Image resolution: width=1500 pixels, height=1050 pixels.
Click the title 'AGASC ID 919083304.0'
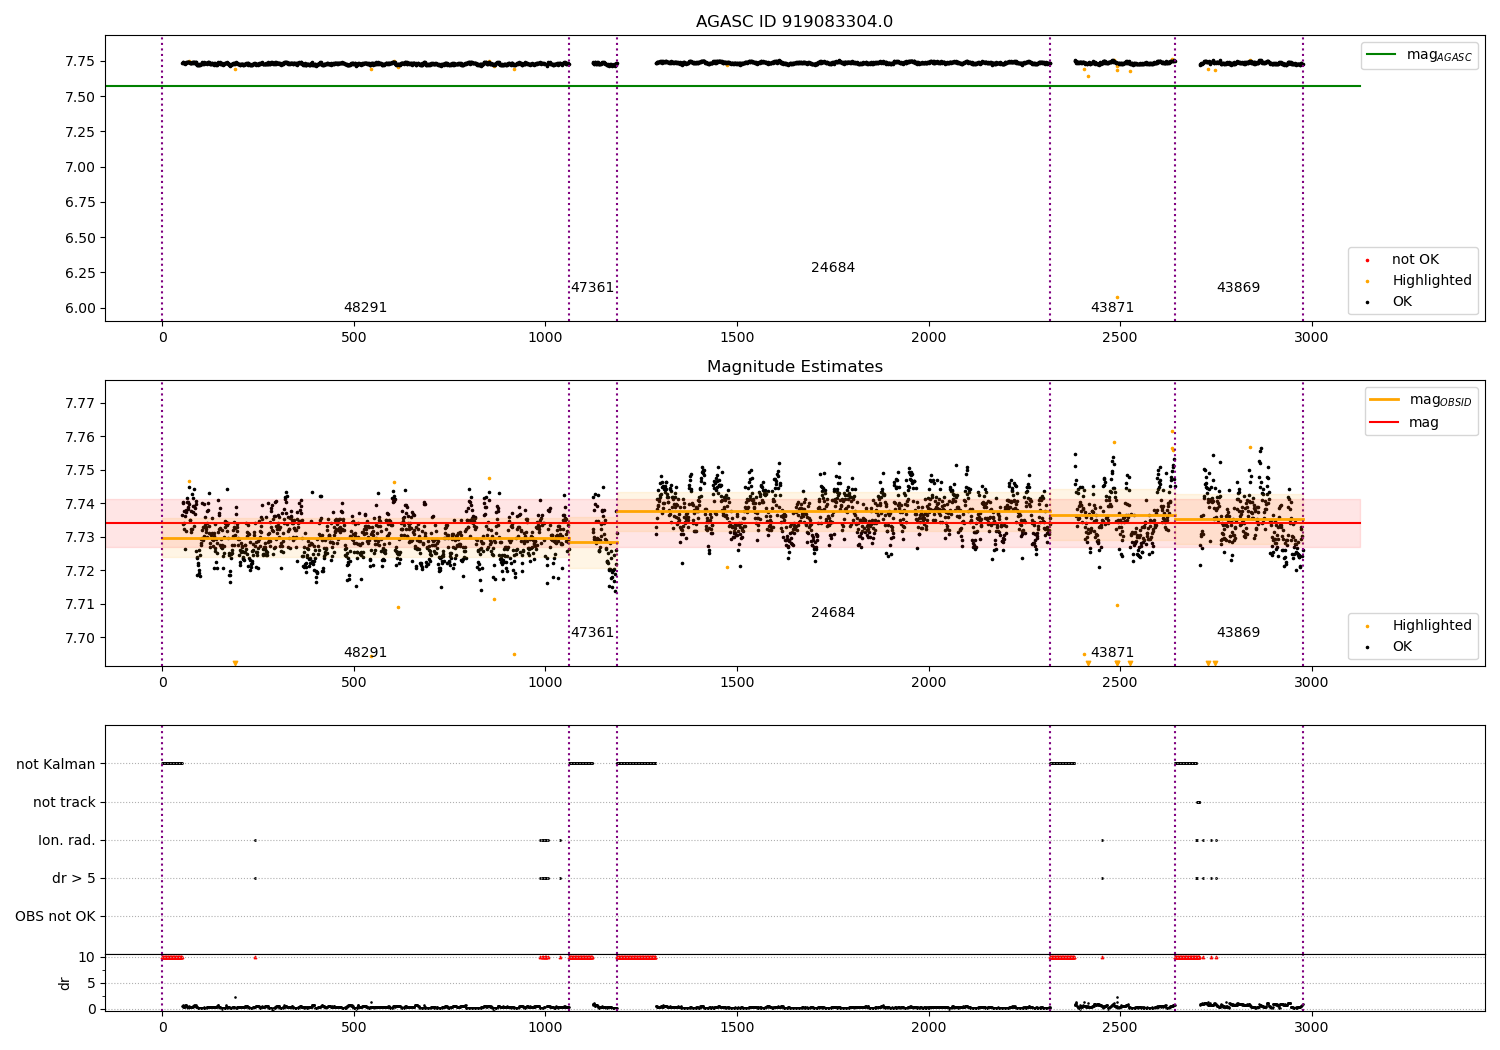tap(794, 22)
